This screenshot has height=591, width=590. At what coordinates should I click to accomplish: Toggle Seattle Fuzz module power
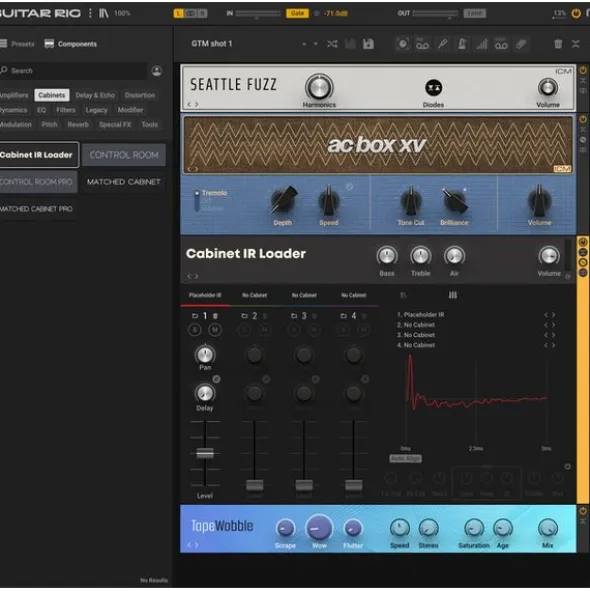[x=583, y=70]
